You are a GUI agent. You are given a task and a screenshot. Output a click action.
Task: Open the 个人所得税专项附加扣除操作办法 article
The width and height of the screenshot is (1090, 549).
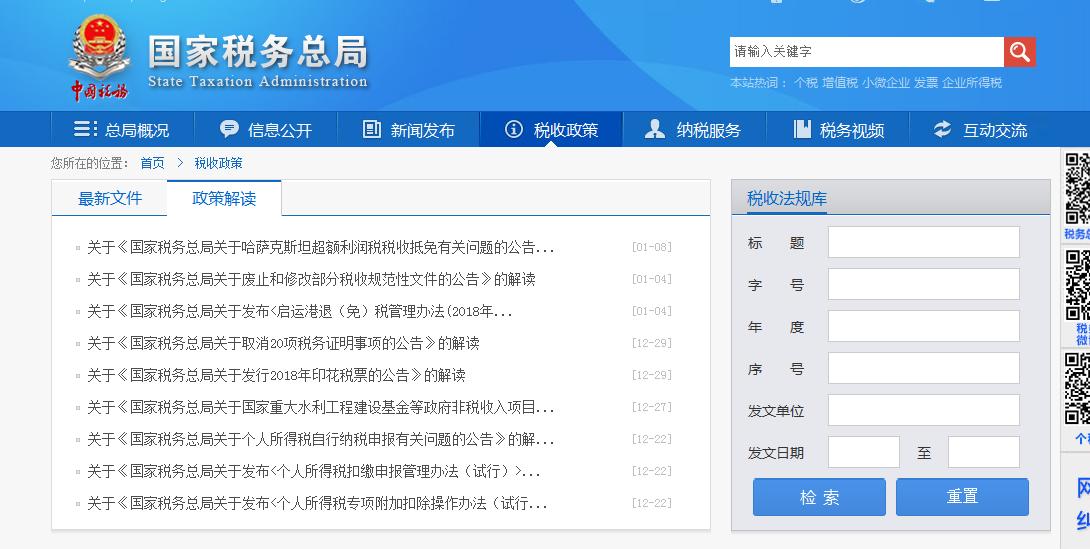(x=317, y=503)
